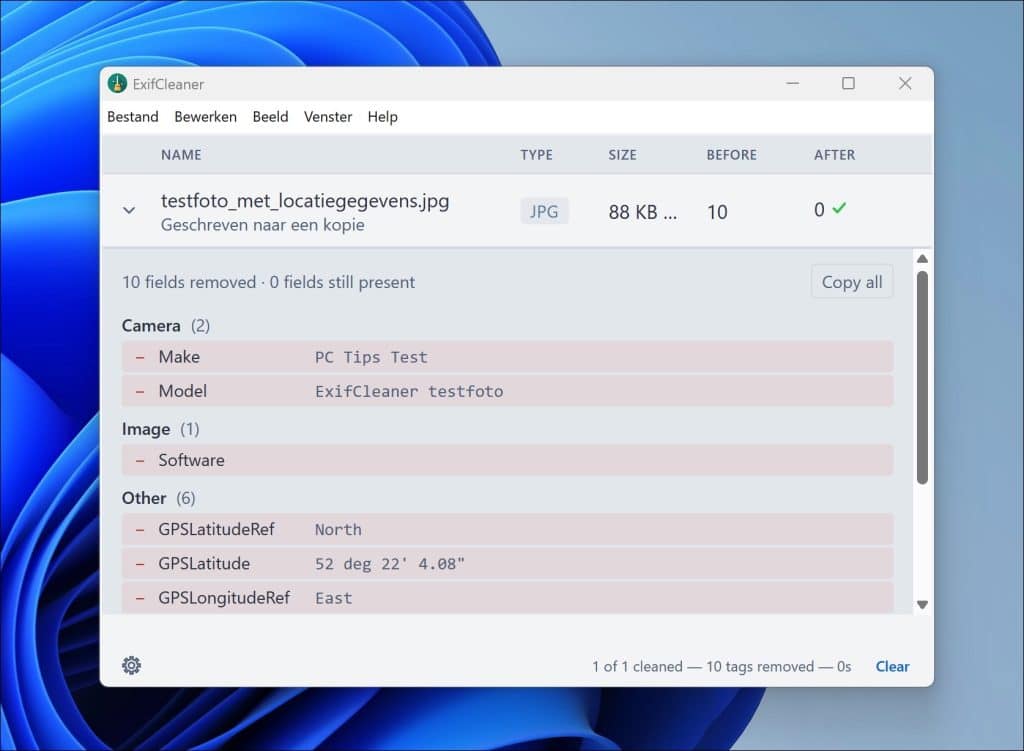
Task: Click the GPSLatitude field label
Action: coord(204,564)
